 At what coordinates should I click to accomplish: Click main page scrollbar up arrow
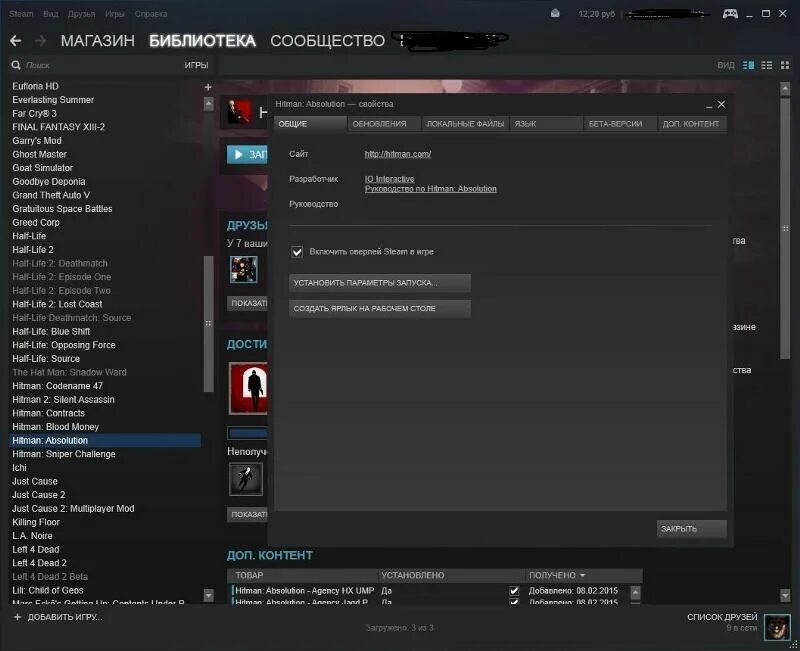coord(785,89)
